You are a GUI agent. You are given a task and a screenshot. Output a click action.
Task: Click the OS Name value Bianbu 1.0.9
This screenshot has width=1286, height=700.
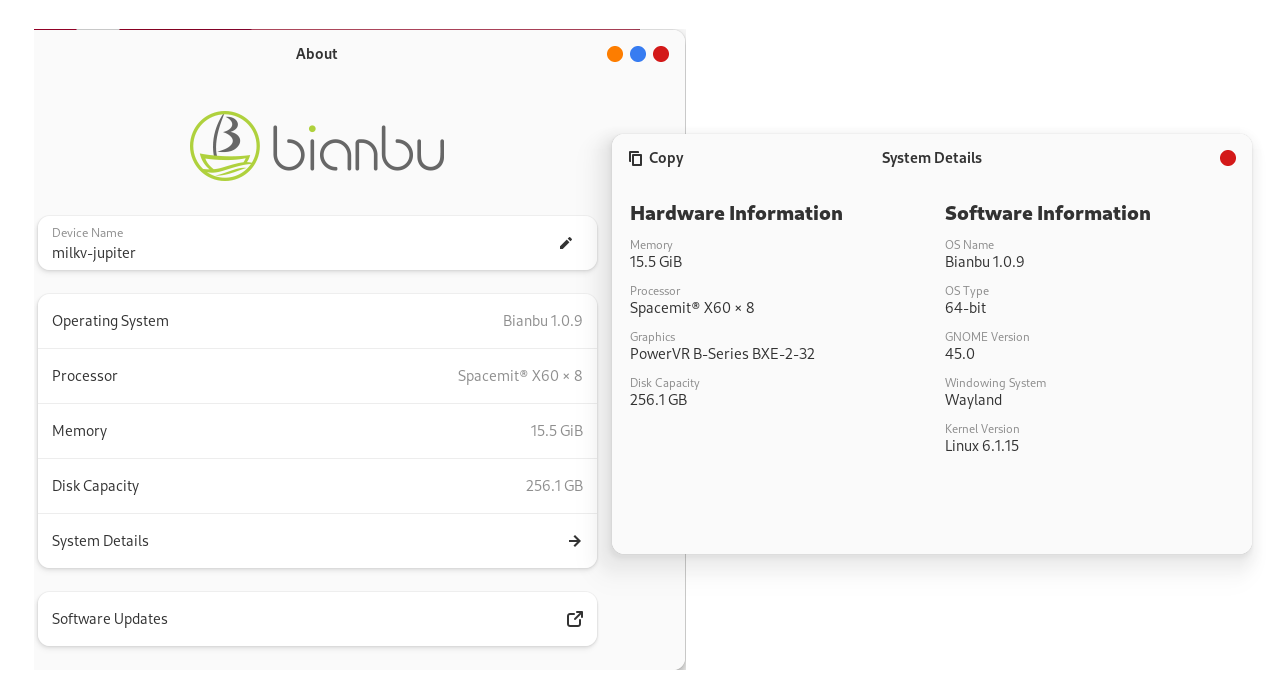point(985,262)
